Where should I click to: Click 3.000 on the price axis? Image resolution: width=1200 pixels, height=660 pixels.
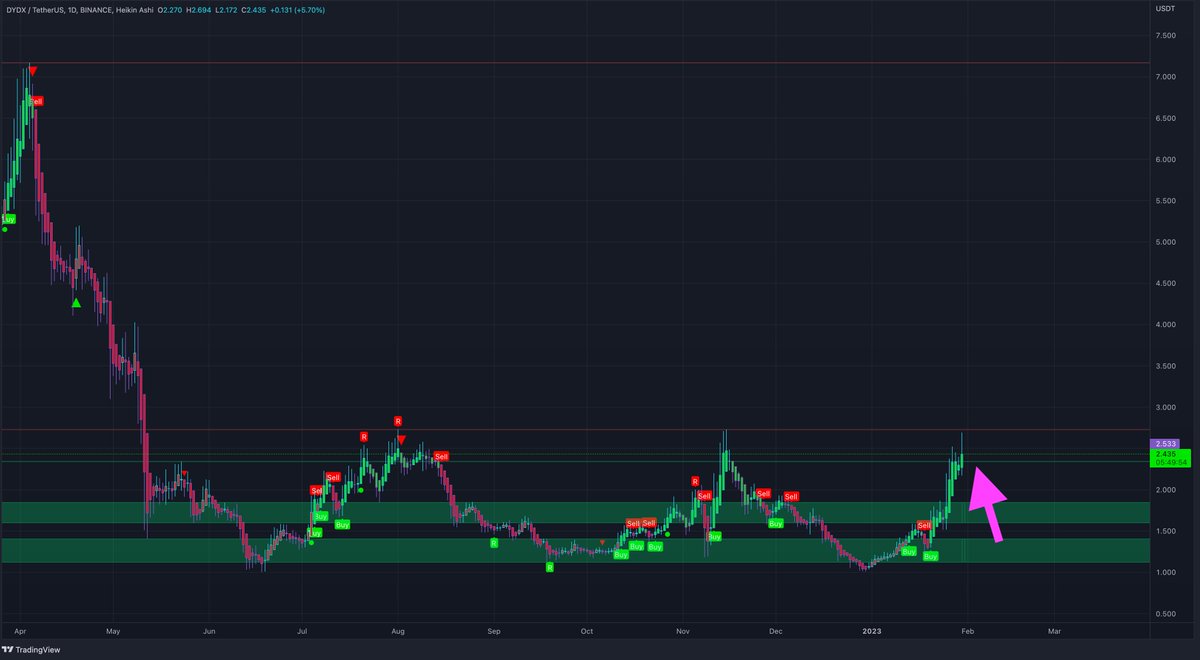1167,407
